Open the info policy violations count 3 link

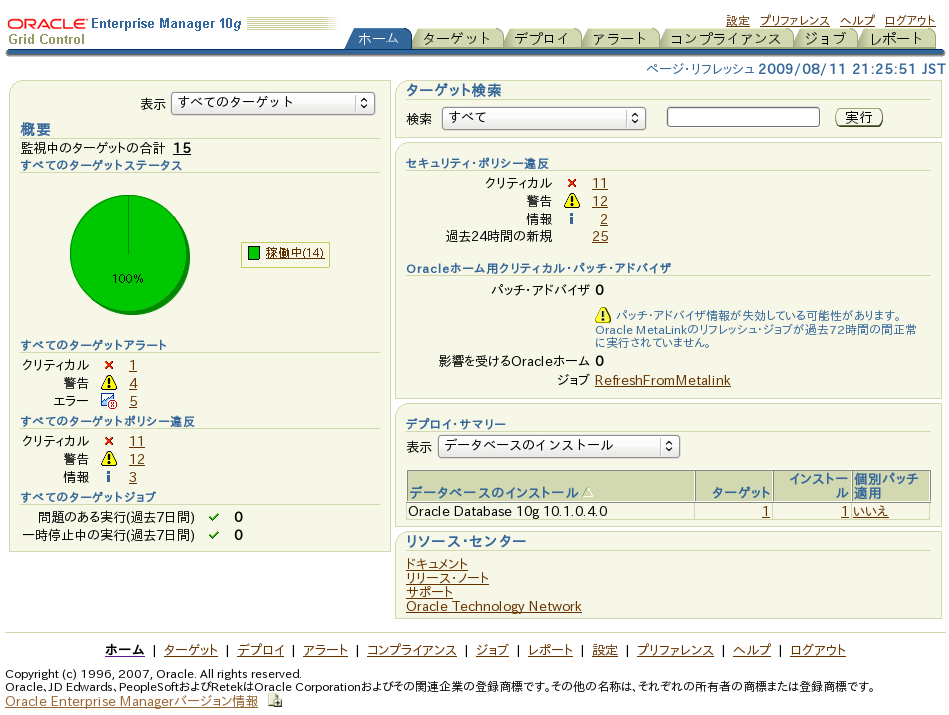tap(133, 478)
